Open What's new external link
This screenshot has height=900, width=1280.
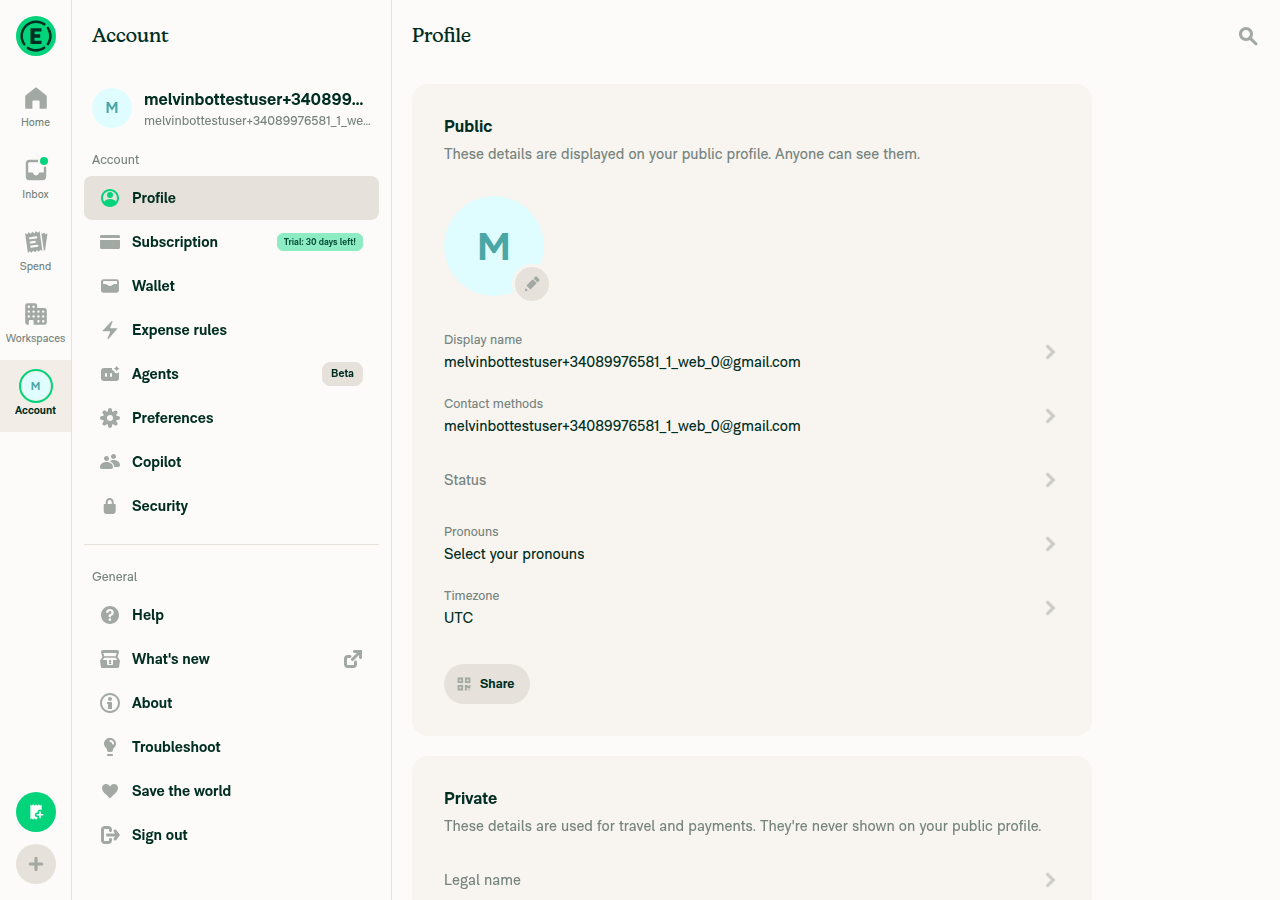pos(231,659)
